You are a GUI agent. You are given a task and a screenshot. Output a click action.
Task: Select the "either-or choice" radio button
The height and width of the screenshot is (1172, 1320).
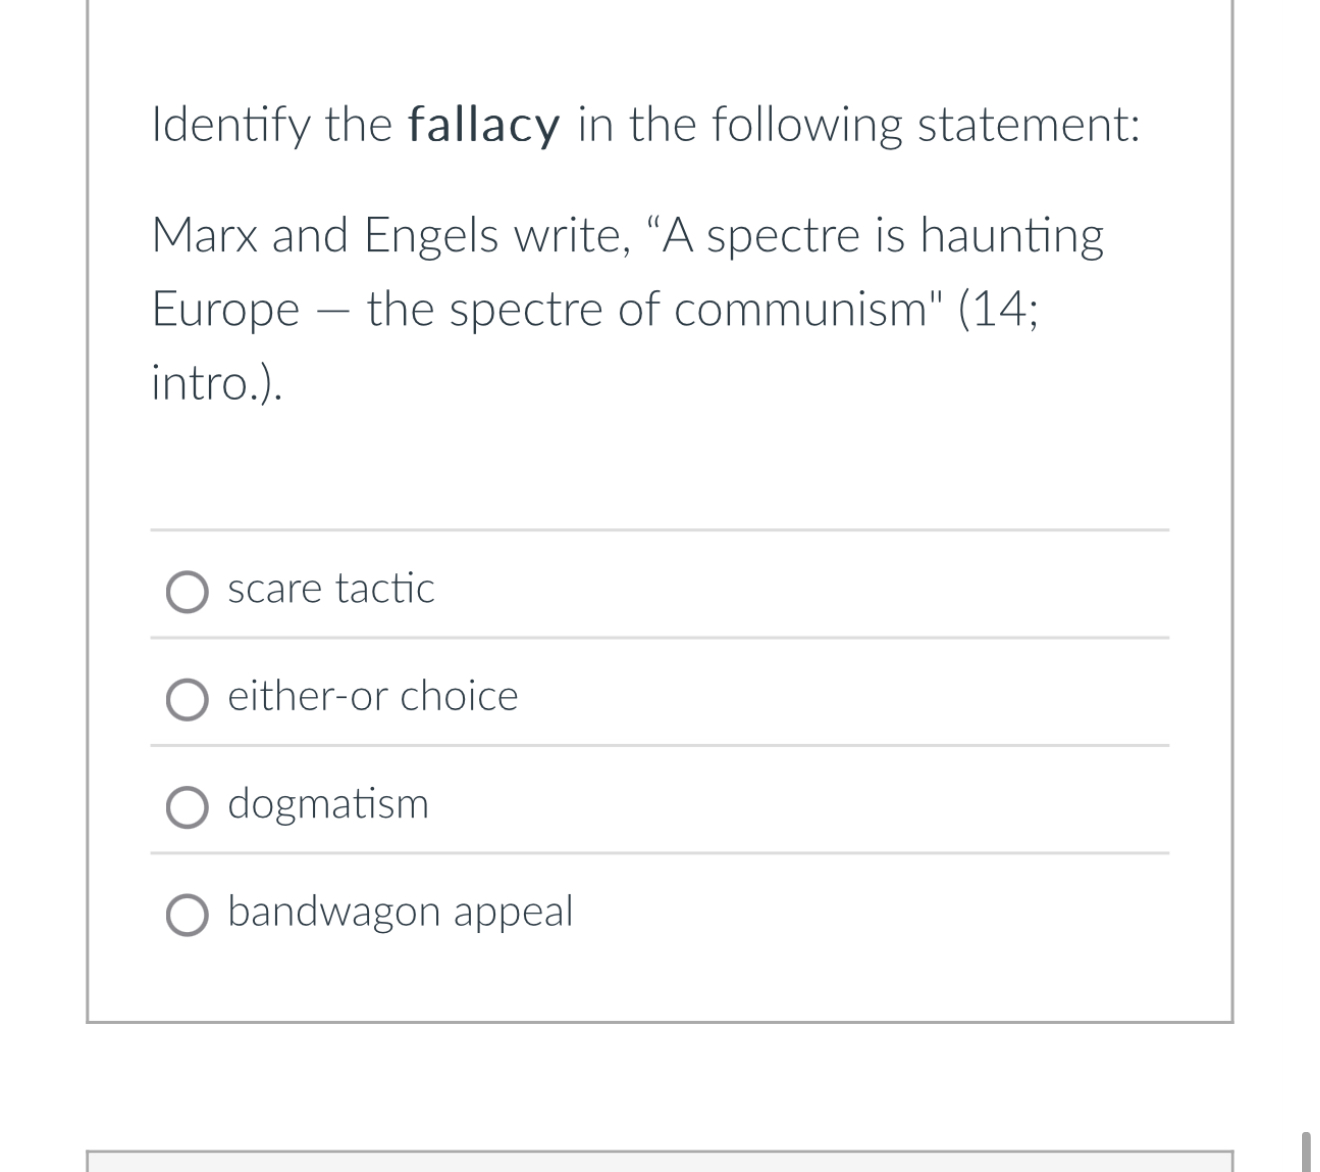tap(186, 699)
